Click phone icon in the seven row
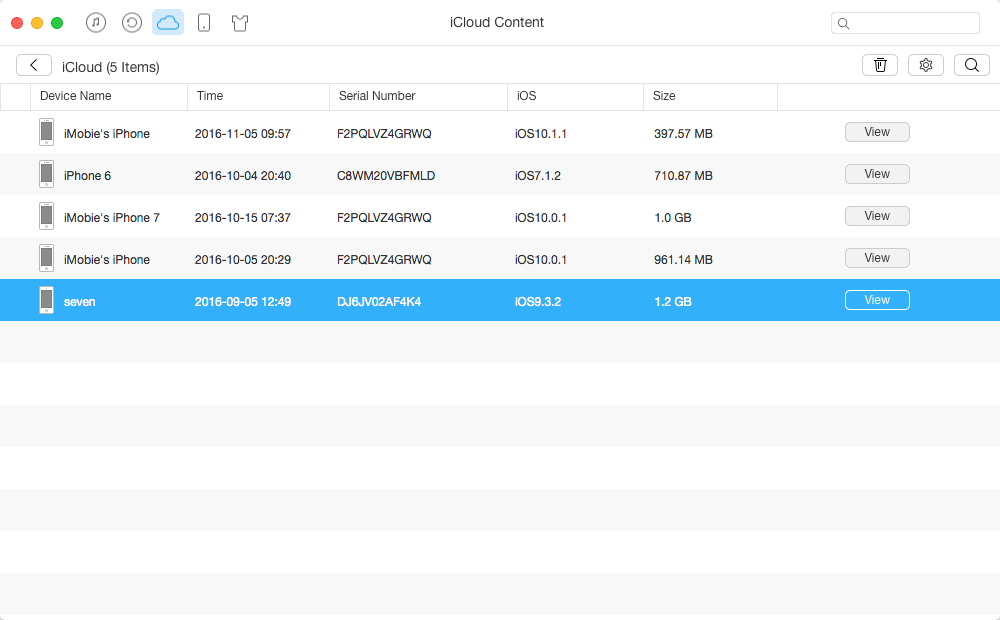 tap(47, 300)
